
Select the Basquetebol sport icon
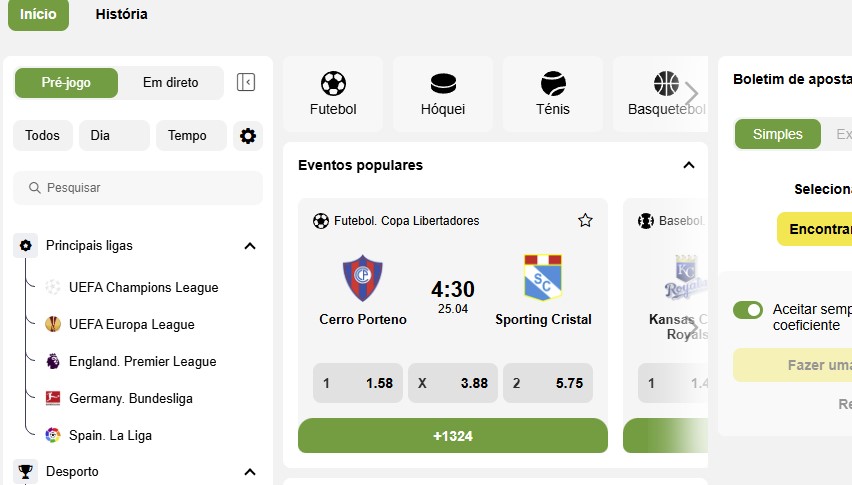tap(666, 84)
